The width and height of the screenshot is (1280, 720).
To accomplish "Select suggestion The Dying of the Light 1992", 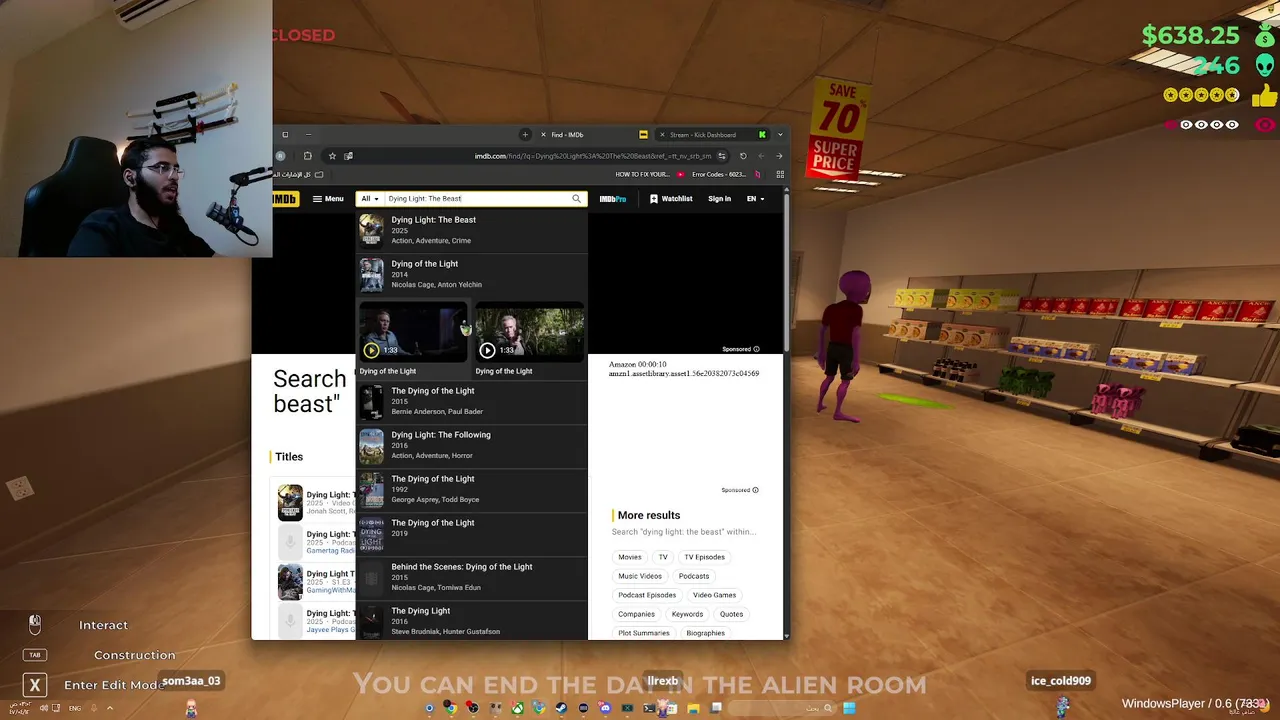I will click(x=471, y=489).
